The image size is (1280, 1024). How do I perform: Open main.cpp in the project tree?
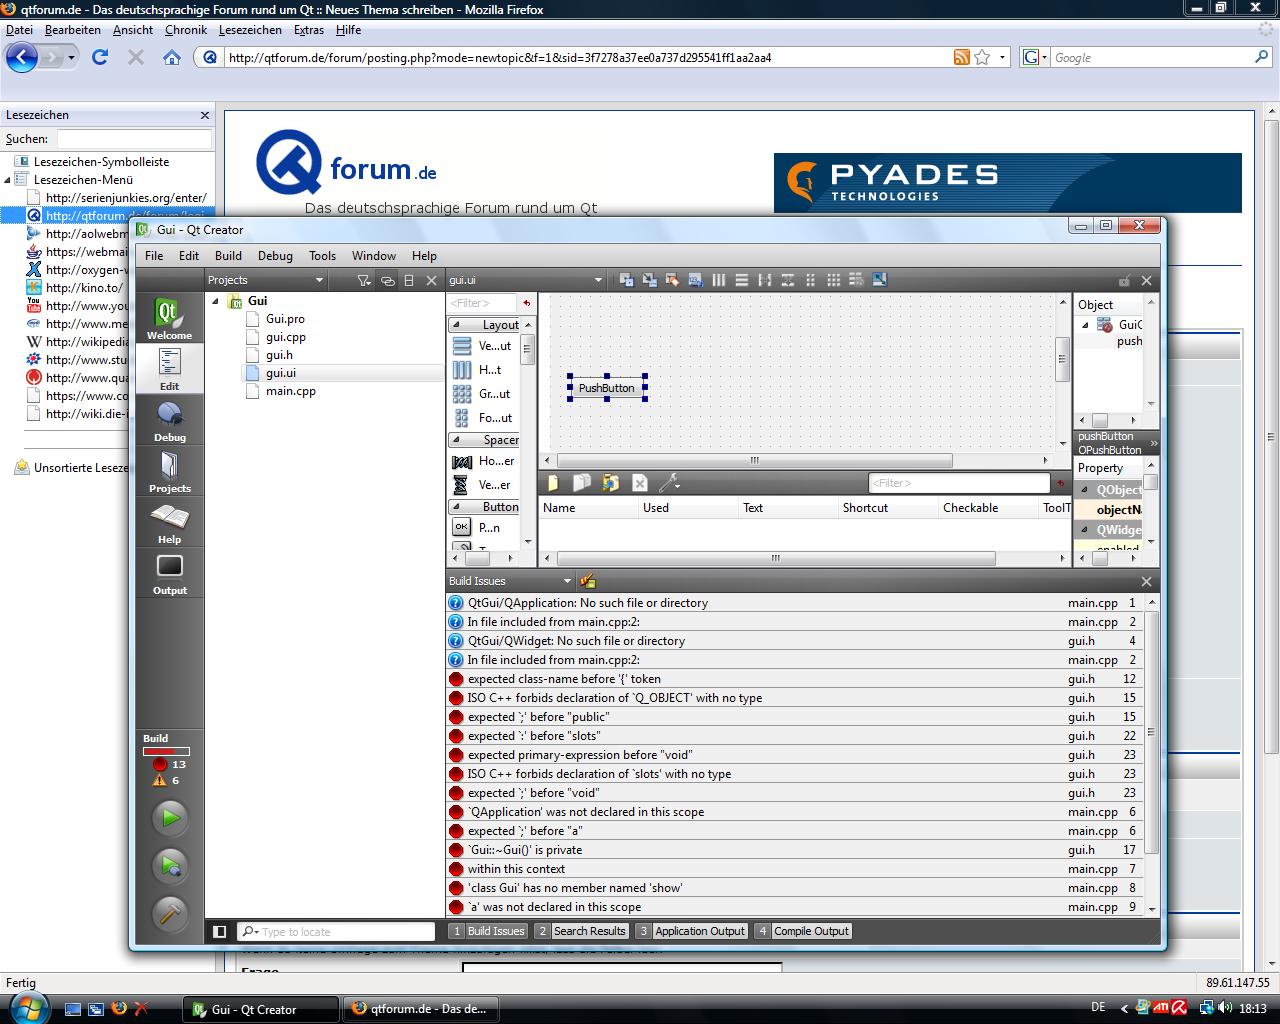[x=290, y=391]
